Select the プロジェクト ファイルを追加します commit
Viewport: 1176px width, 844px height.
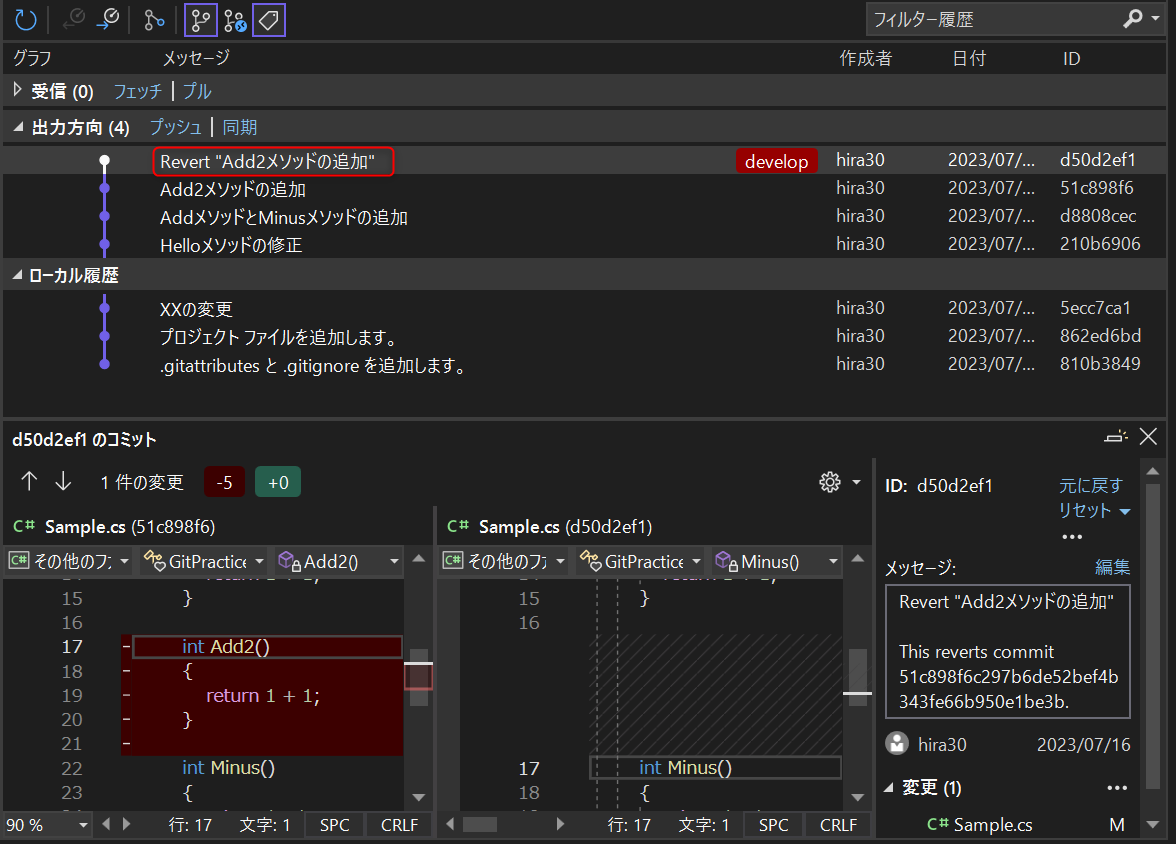tap(584, 336)
